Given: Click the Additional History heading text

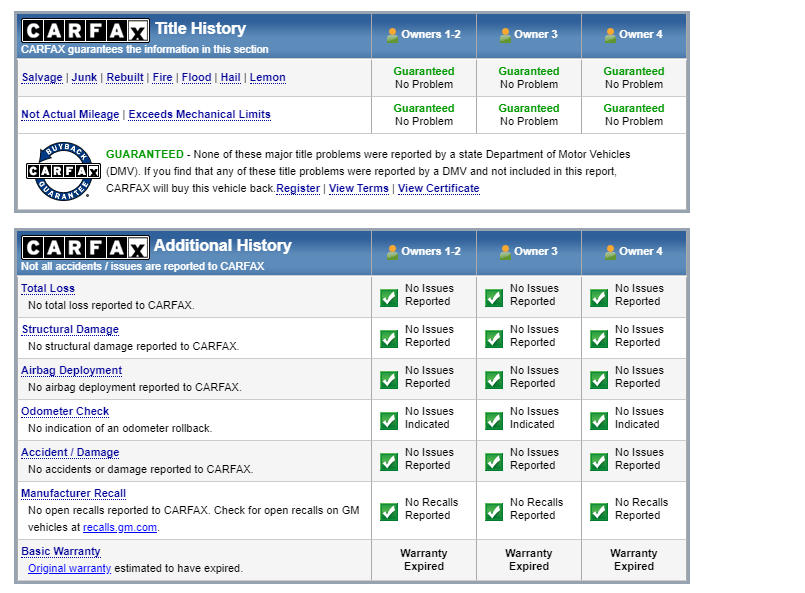Looking at the screenshot, I should pyautogui.click(x=223, y=246).
